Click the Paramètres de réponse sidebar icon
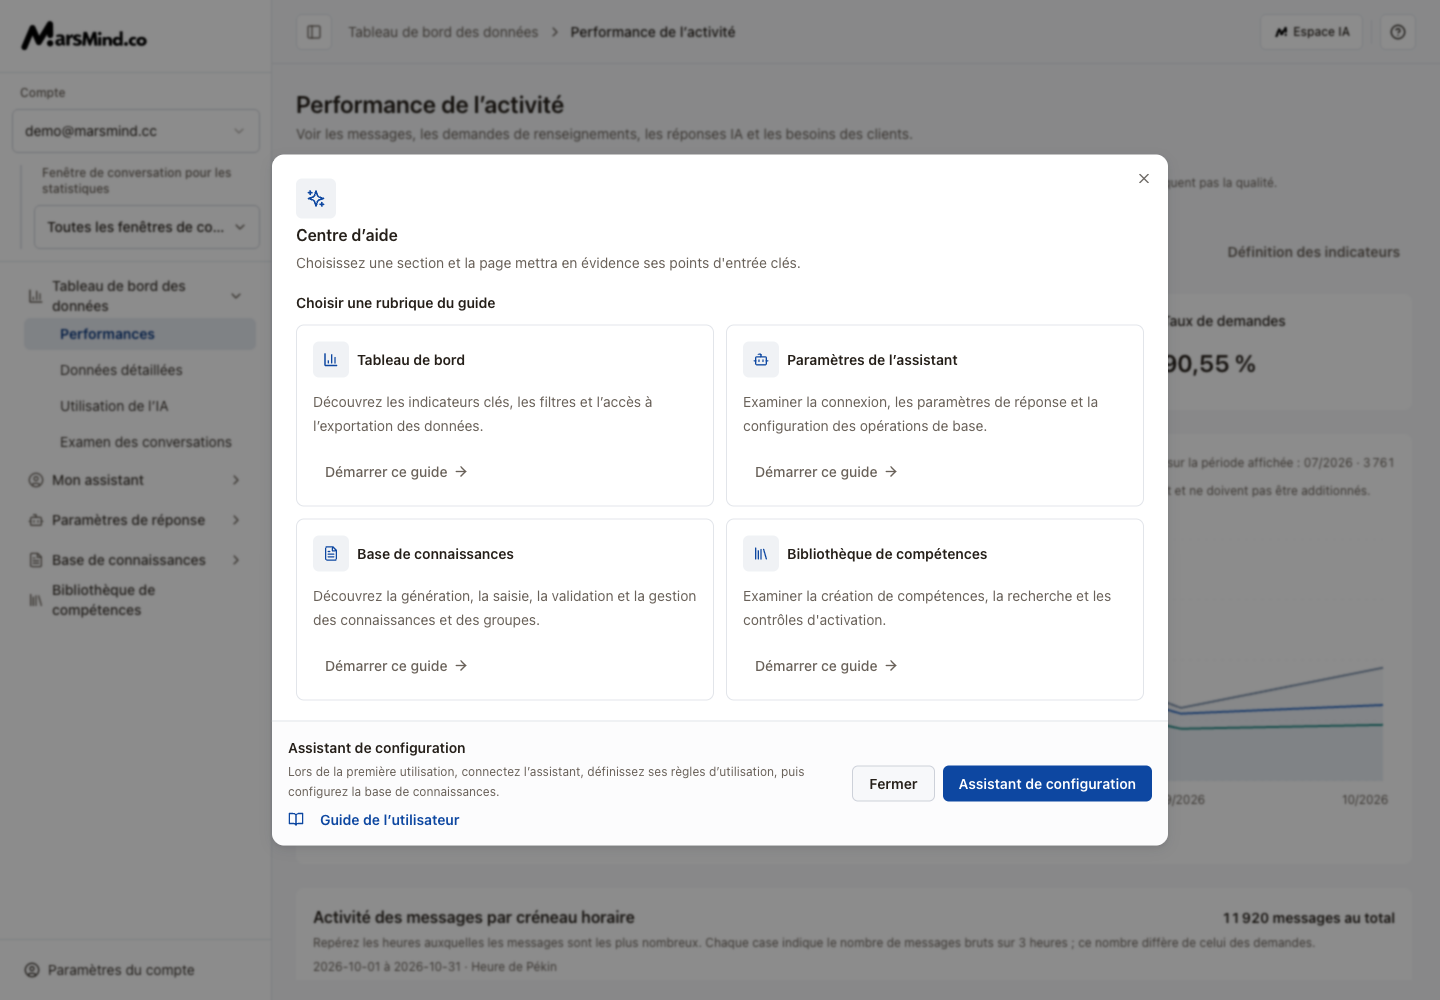The width and height of the screenshot is (1440, 1000). pyautogui.click(x=36, y=520)
